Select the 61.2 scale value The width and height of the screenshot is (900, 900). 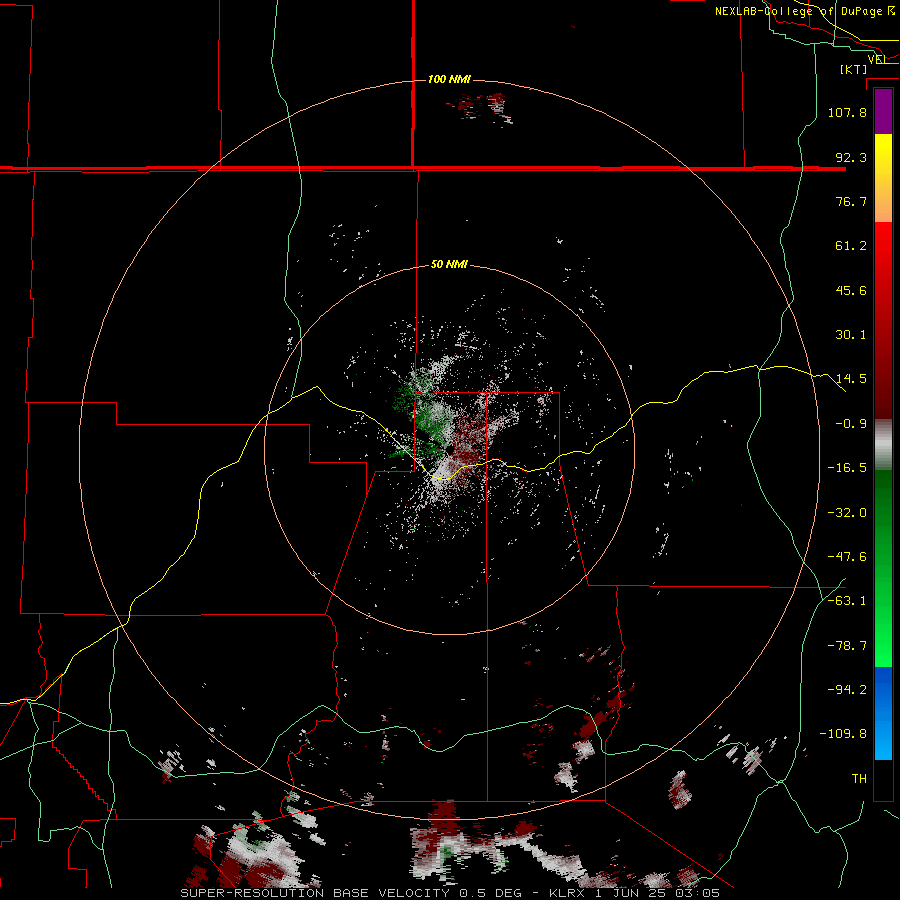point(851,246)
